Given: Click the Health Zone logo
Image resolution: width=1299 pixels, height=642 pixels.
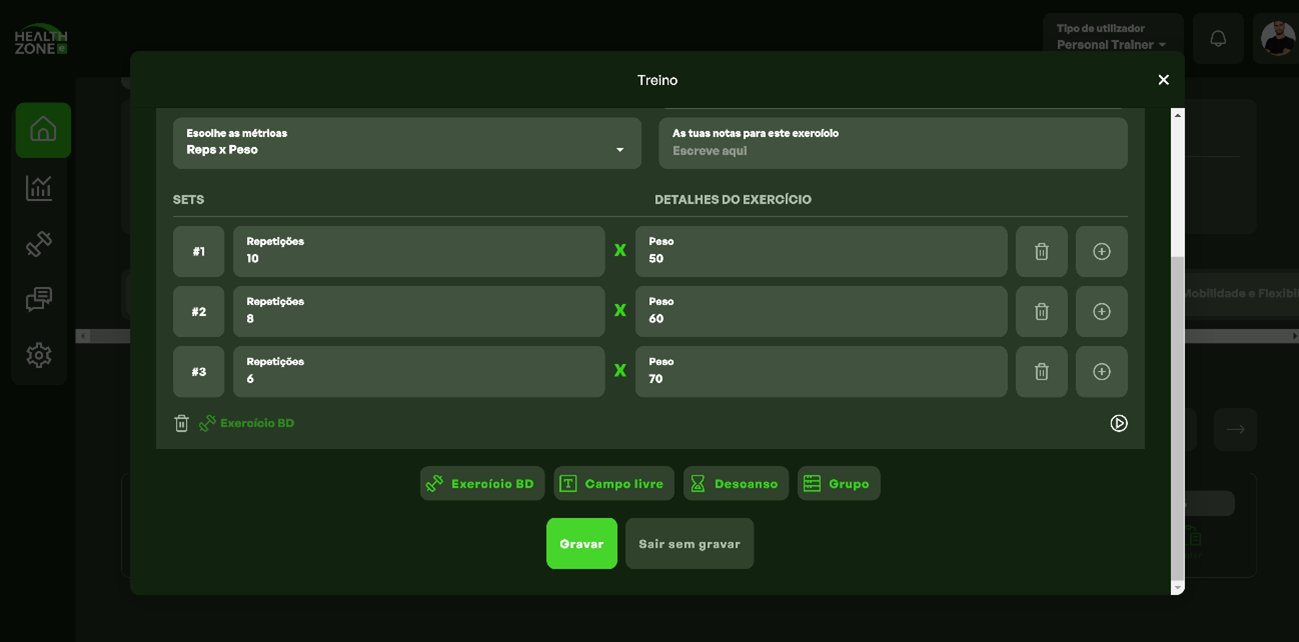Looking at the screenshot, I should (41, 39).
